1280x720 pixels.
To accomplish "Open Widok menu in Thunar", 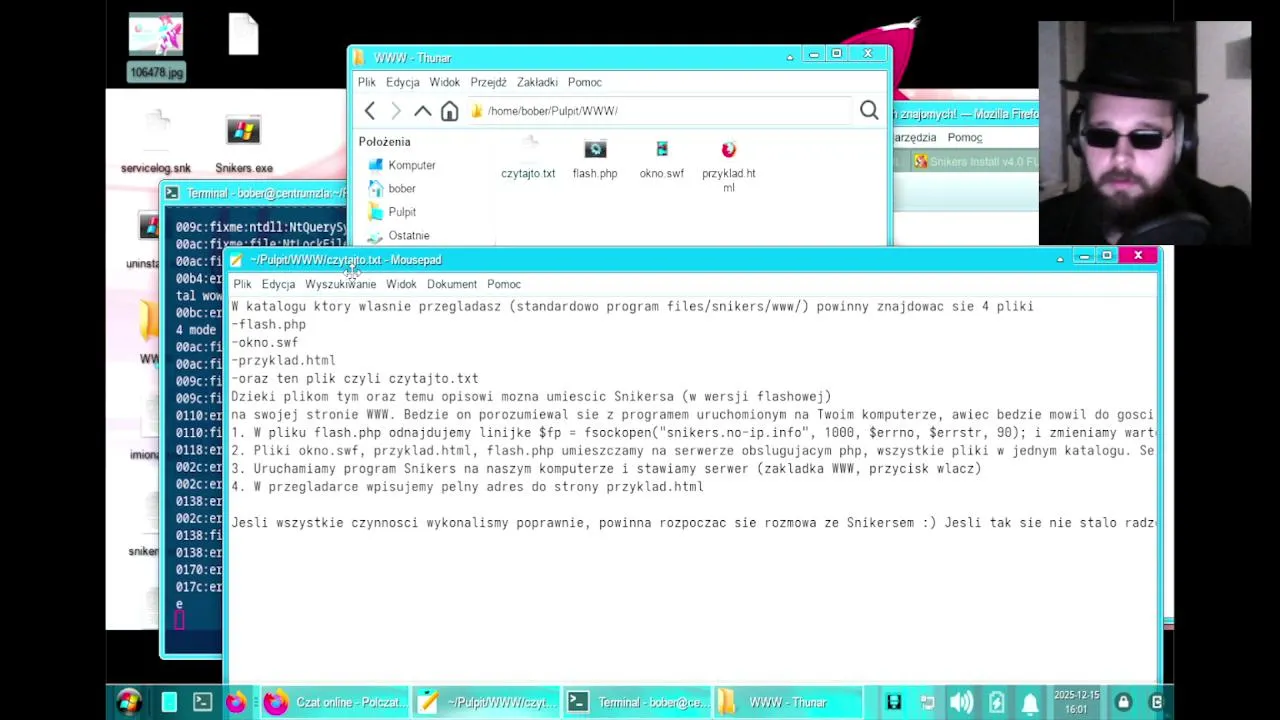I will pyautogui.click(x=445, y=82).
